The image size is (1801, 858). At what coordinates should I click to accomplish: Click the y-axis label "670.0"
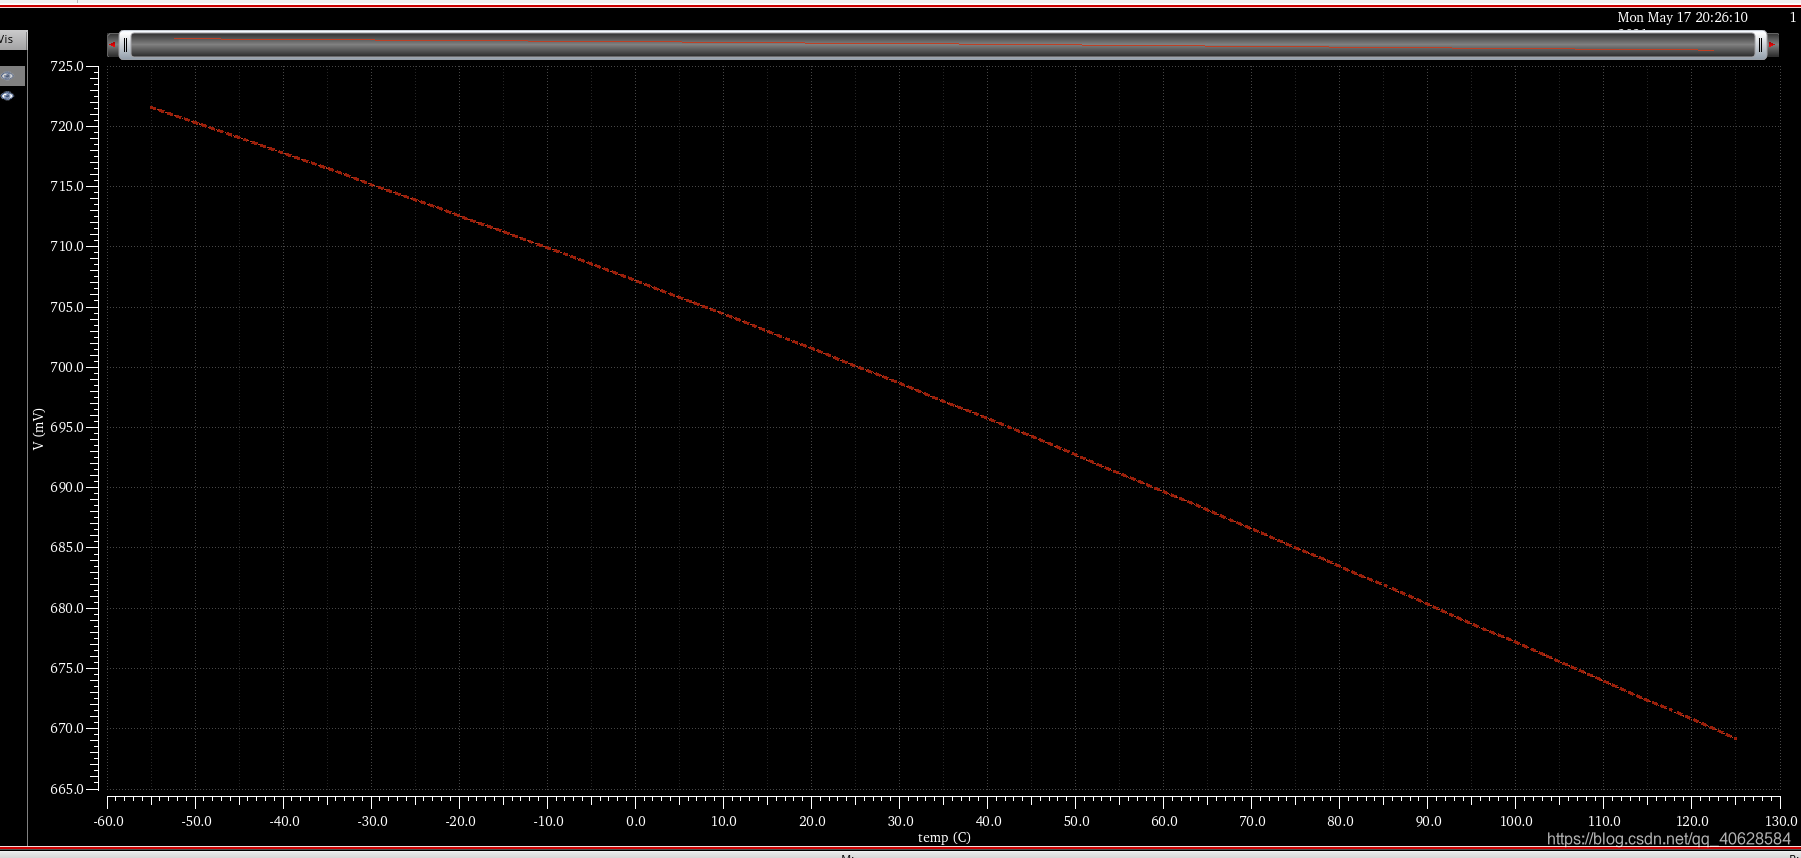pos(67,728)
